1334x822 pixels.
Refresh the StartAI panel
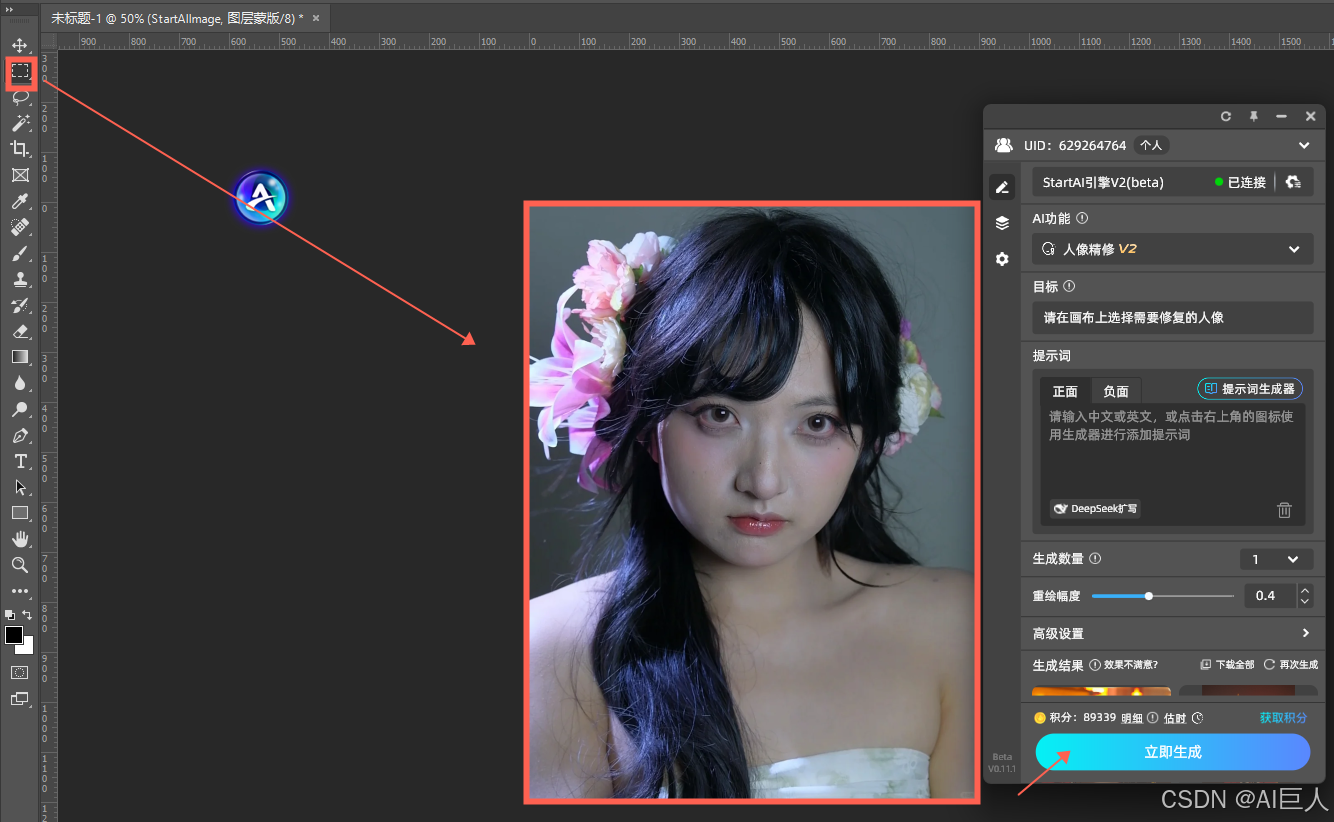coord(1226,117)
